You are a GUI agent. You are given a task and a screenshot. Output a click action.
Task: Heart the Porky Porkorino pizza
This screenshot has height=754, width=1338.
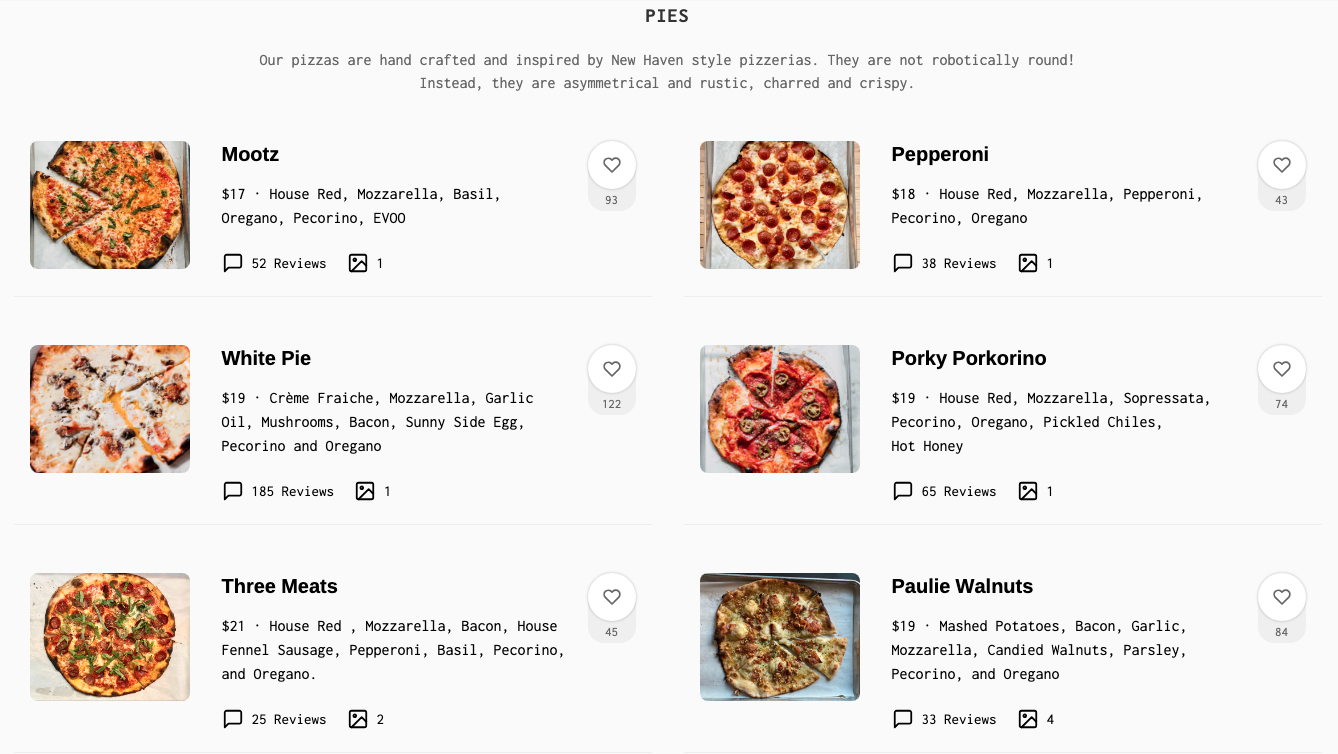point(1282,369)
